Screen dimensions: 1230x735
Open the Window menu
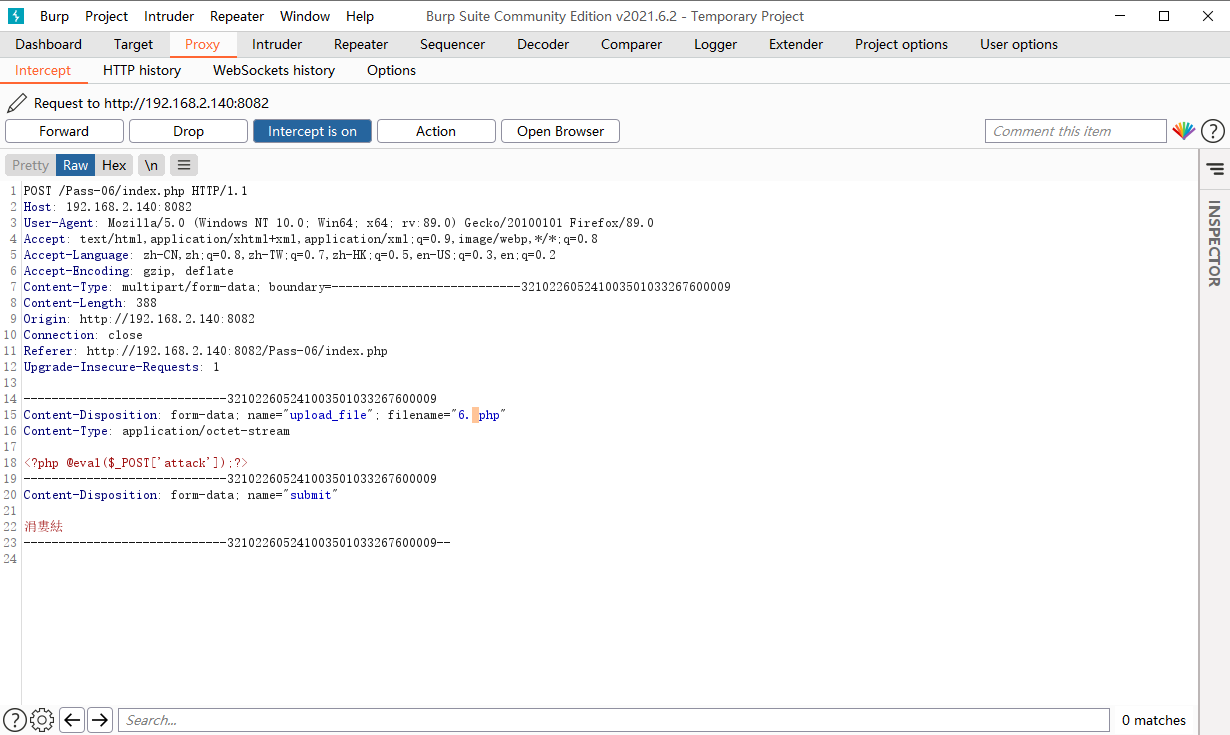(305, 16)
